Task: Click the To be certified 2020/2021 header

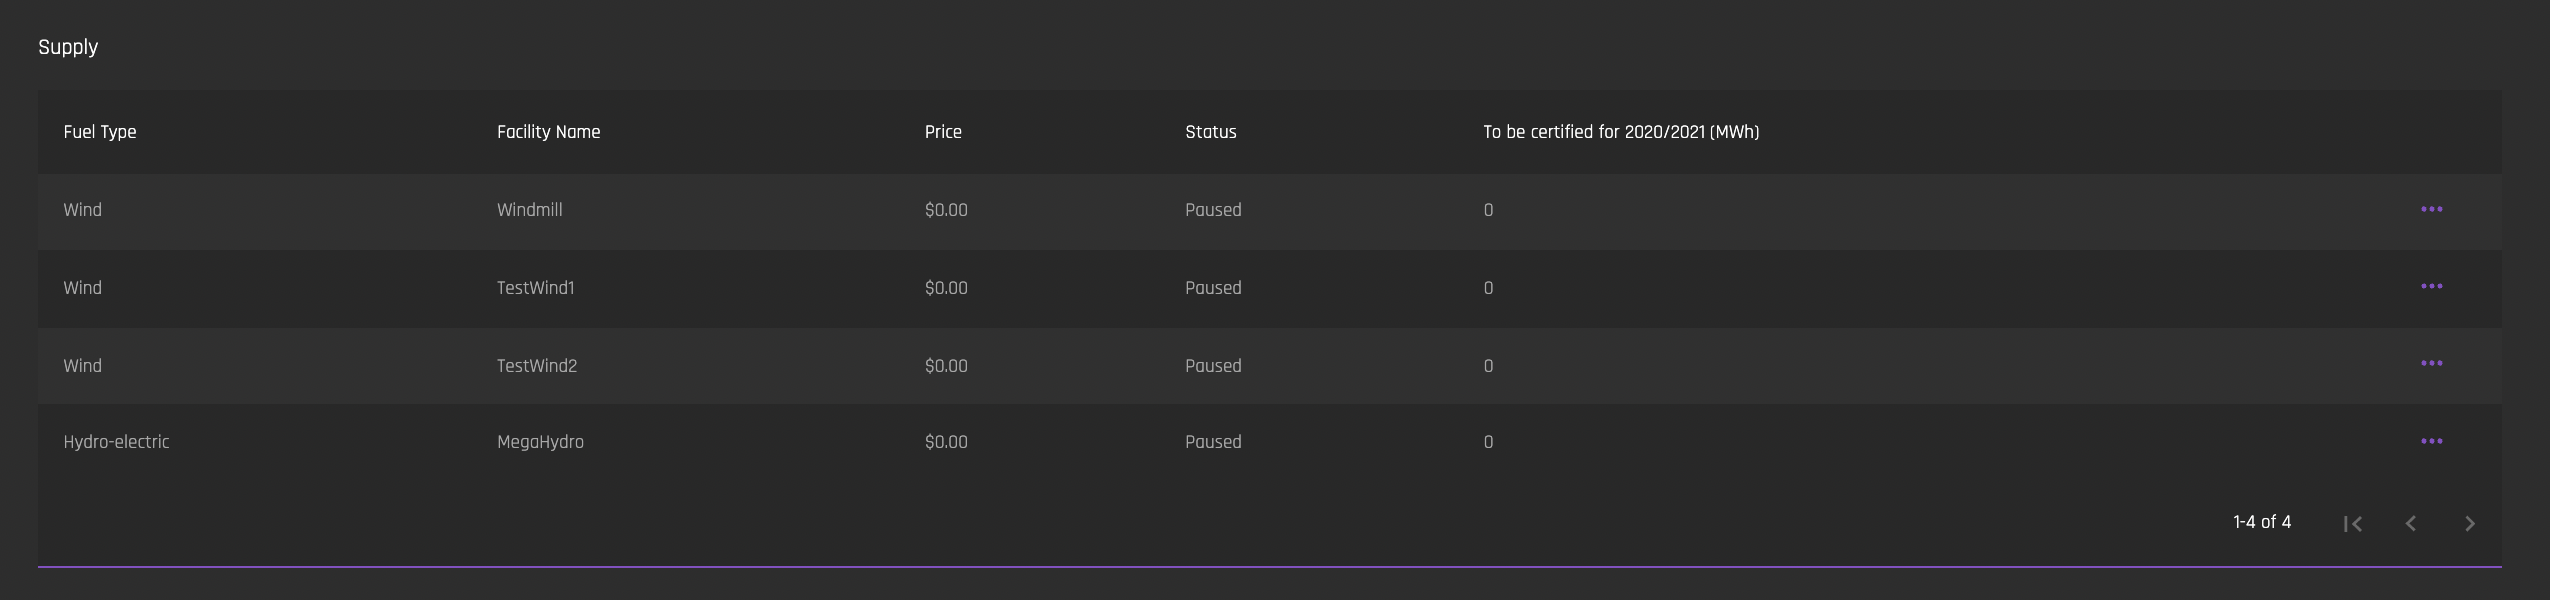Action: click(1621, 132)
